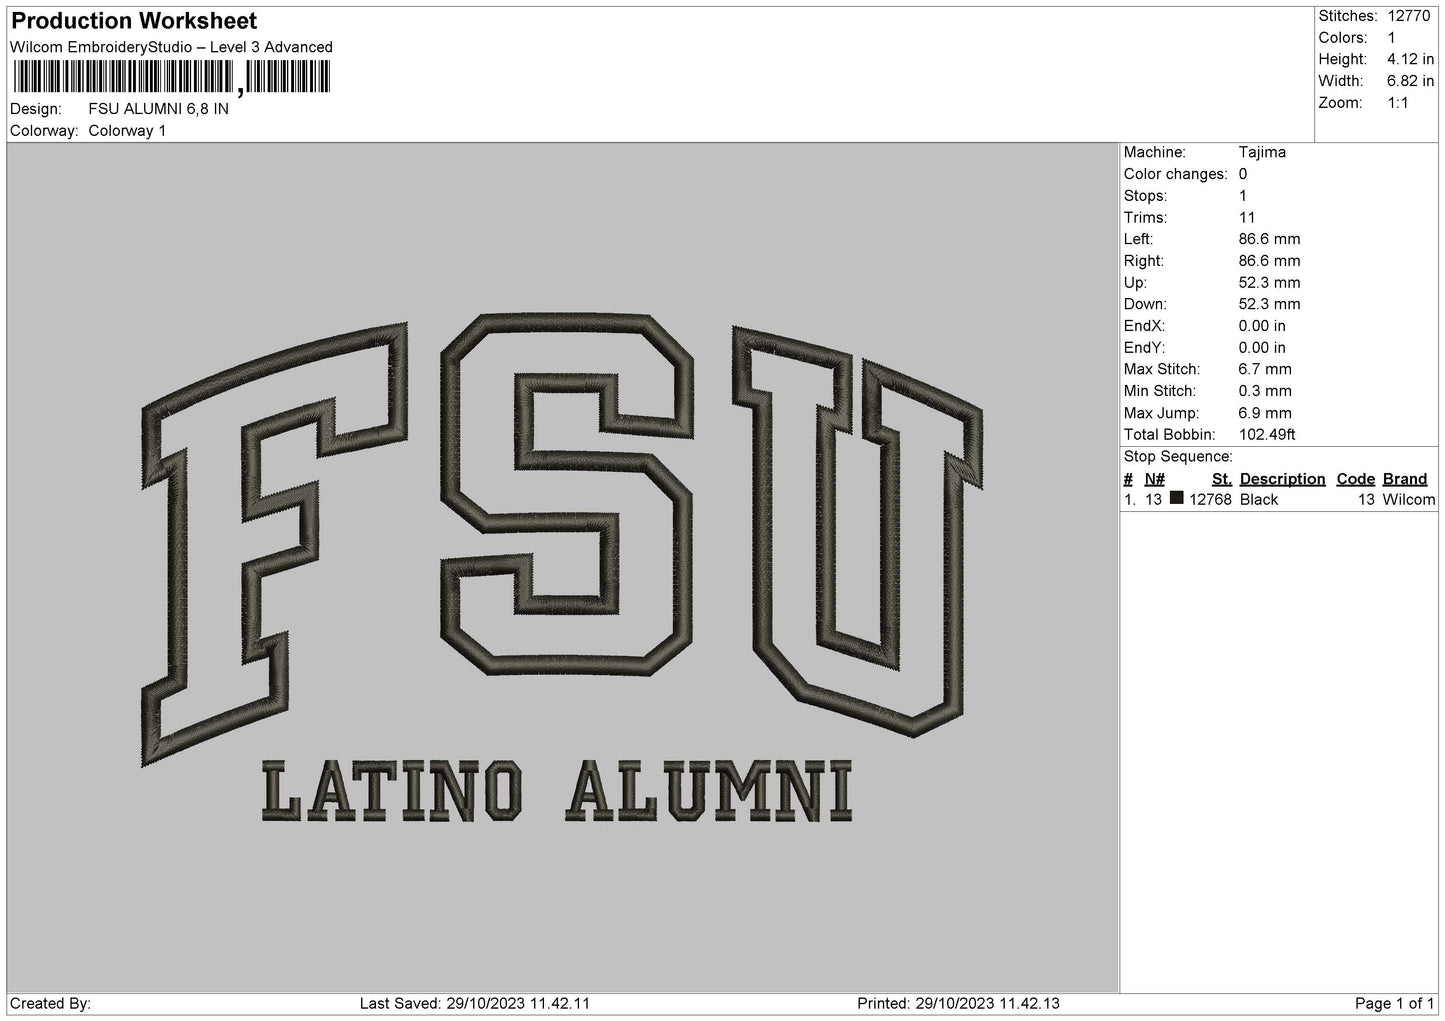Click the barcode under the worksheet title
The height and width of the screenshot is (1021, 1445).
pyautogui.click(x=171, y=77)
